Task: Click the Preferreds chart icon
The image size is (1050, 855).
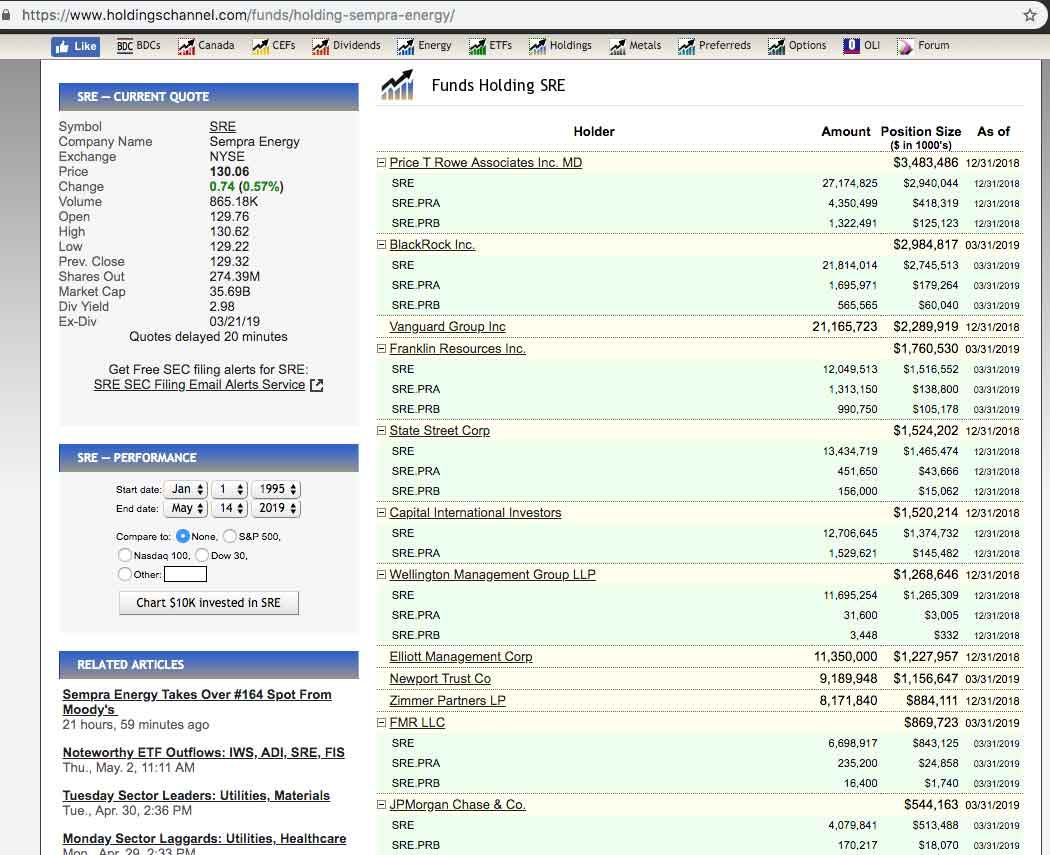Action: point(686,46)
